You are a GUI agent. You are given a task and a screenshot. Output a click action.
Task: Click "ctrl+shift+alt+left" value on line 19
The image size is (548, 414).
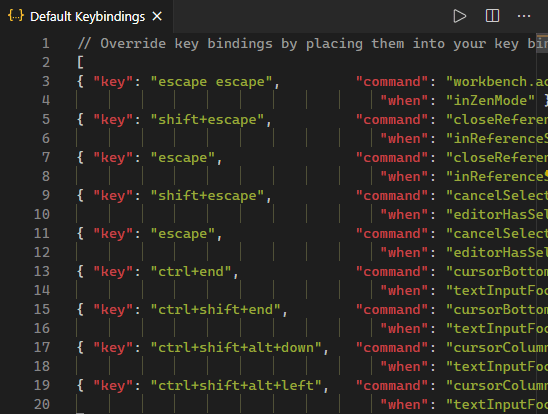tap(236, 386)
